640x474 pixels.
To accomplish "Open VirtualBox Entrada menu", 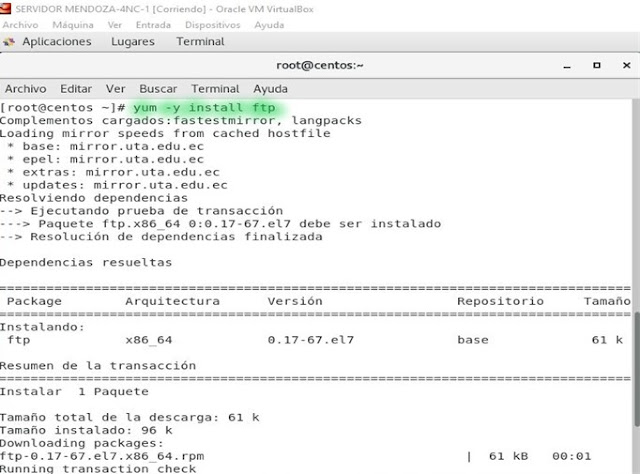I will point(153,25).
